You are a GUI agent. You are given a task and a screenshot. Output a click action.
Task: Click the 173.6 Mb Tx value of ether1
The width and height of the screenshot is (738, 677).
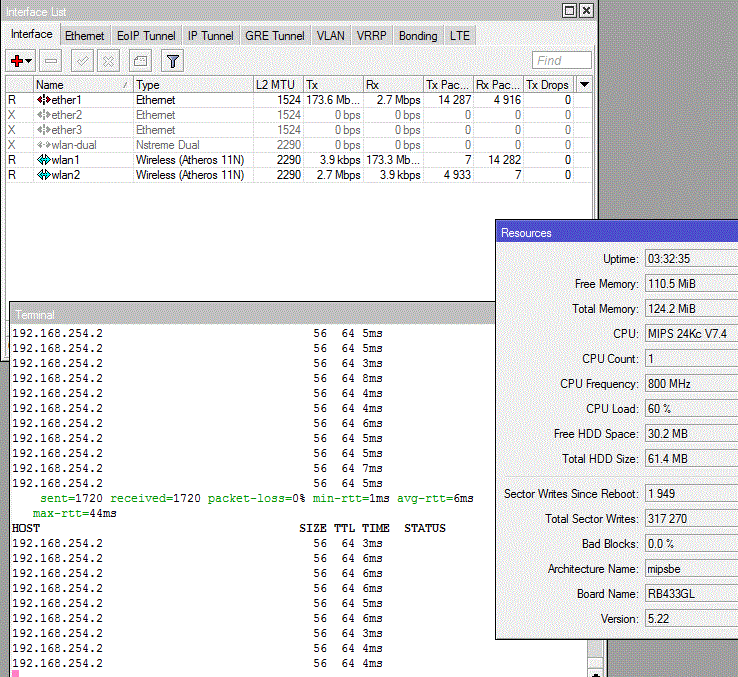[333, 100]
